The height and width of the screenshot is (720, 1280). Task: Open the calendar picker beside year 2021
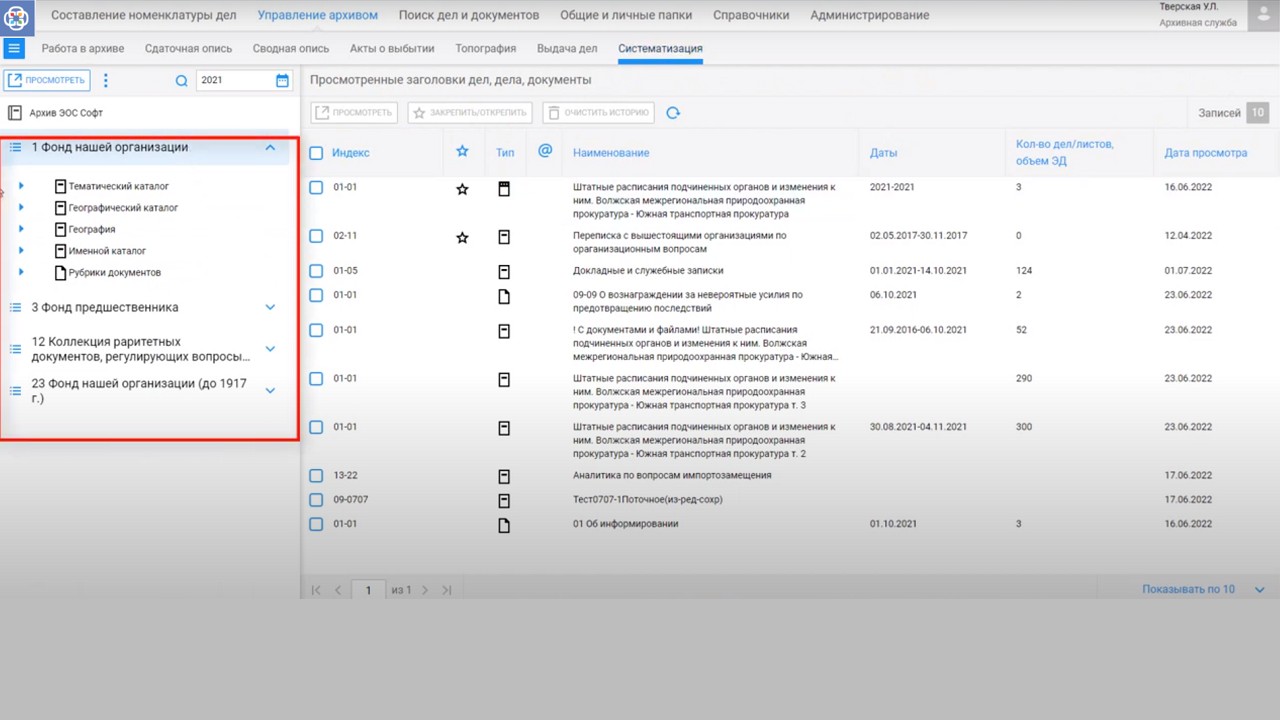282,81
